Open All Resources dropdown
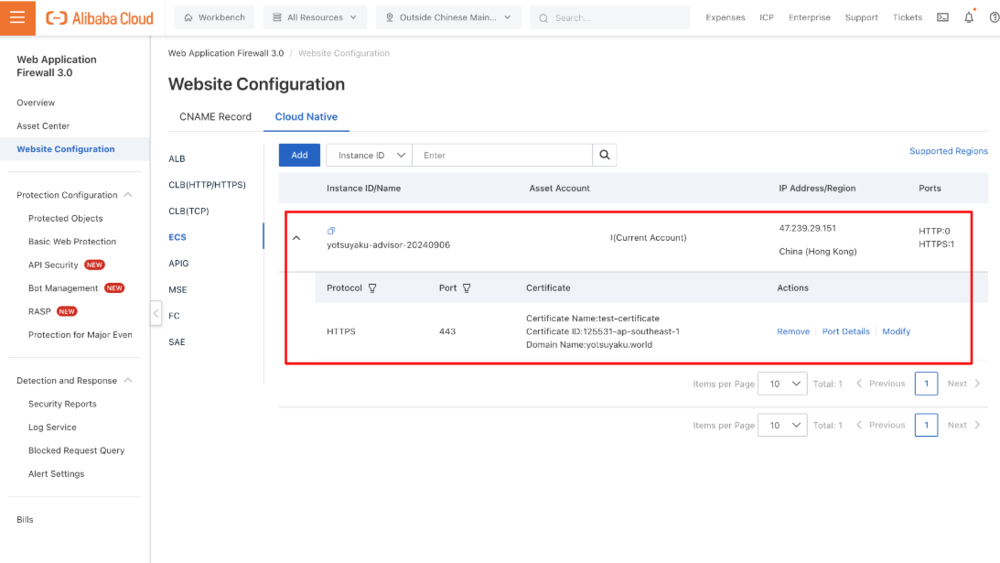 [315, 17]
